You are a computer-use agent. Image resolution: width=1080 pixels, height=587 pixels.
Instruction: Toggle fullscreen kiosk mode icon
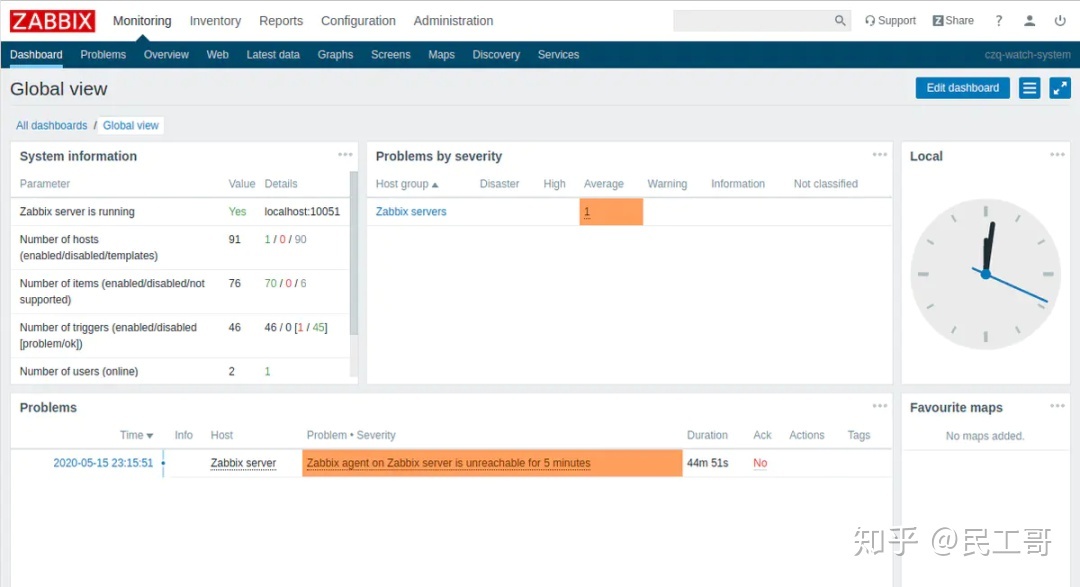pos(1059,88)
